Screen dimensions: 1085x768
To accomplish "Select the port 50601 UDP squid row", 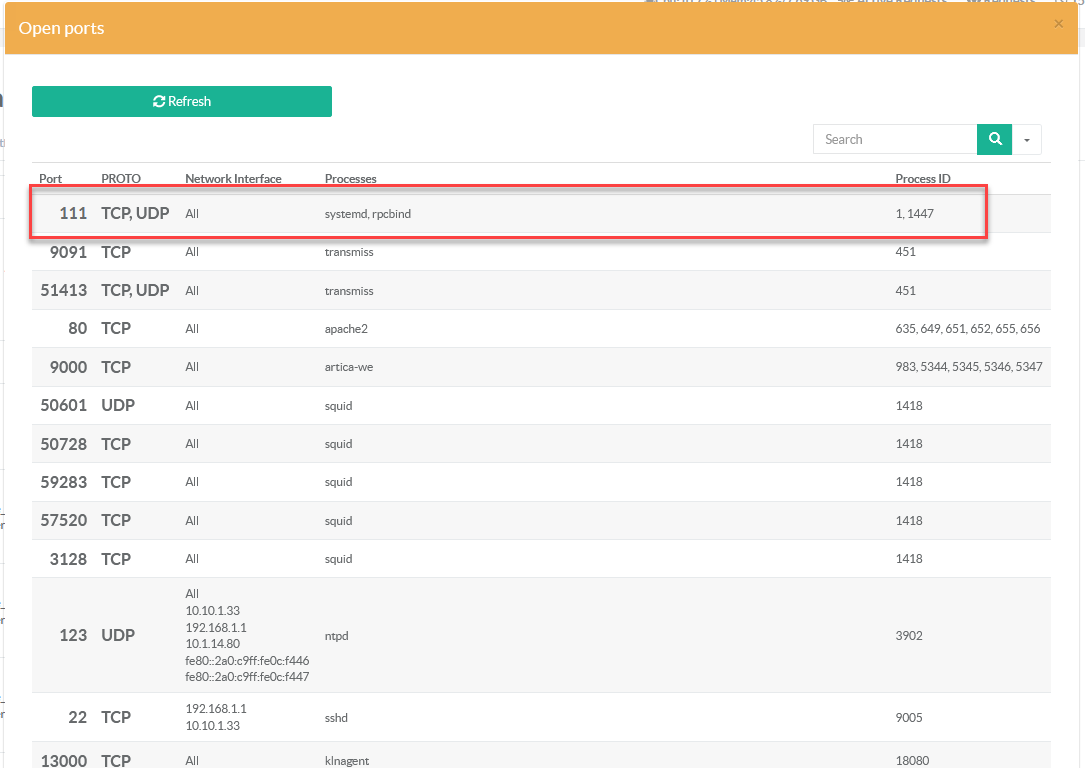I will [540, 406].
